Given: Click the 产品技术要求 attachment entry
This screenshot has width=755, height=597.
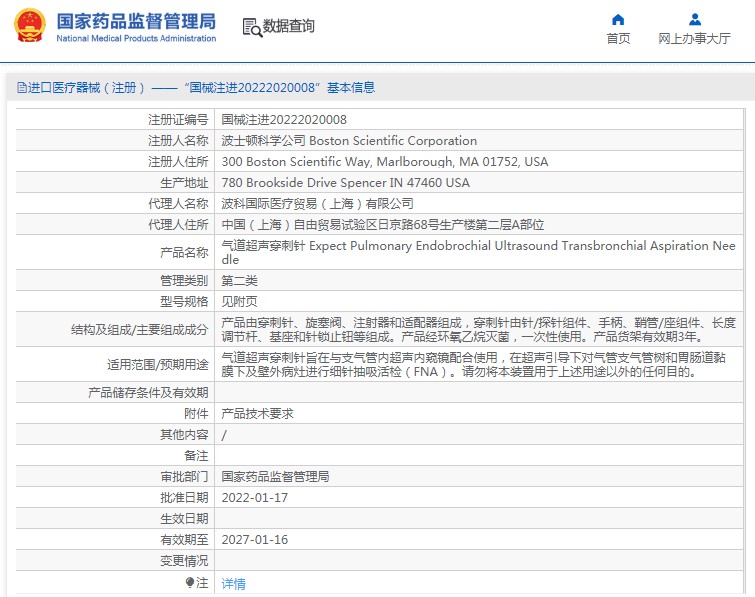Looking at the screenshot, I should click(257, 413).
